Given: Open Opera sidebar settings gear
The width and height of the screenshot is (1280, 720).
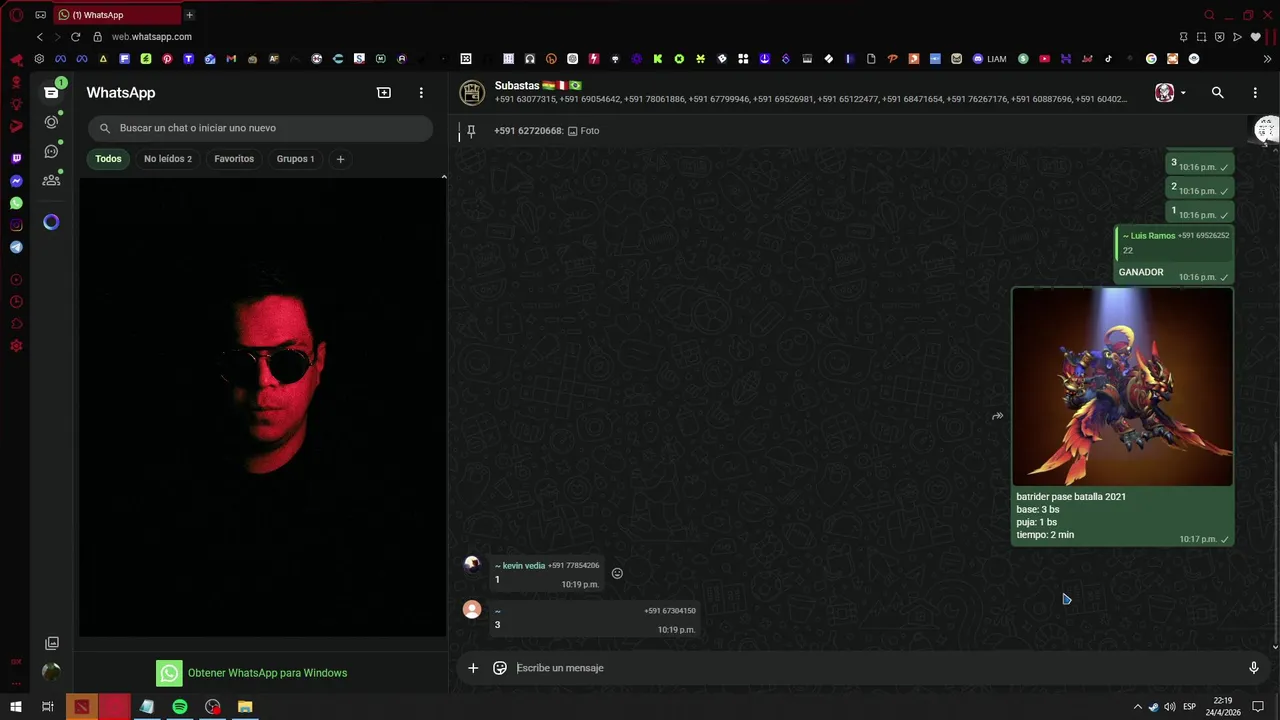Looking at the screenshot, I should pos(16,346).
